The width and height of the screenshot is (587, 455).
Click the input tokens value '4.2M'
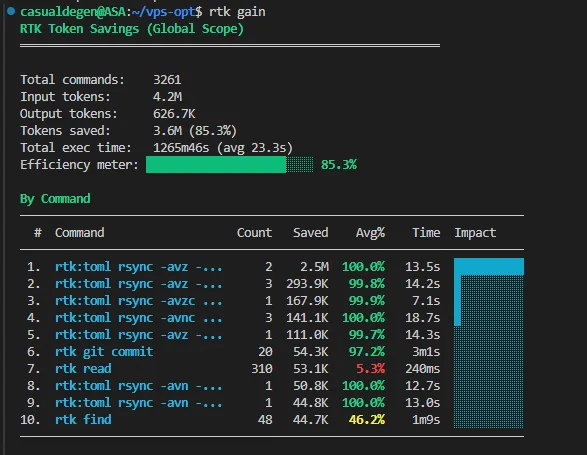click(167, 97)
